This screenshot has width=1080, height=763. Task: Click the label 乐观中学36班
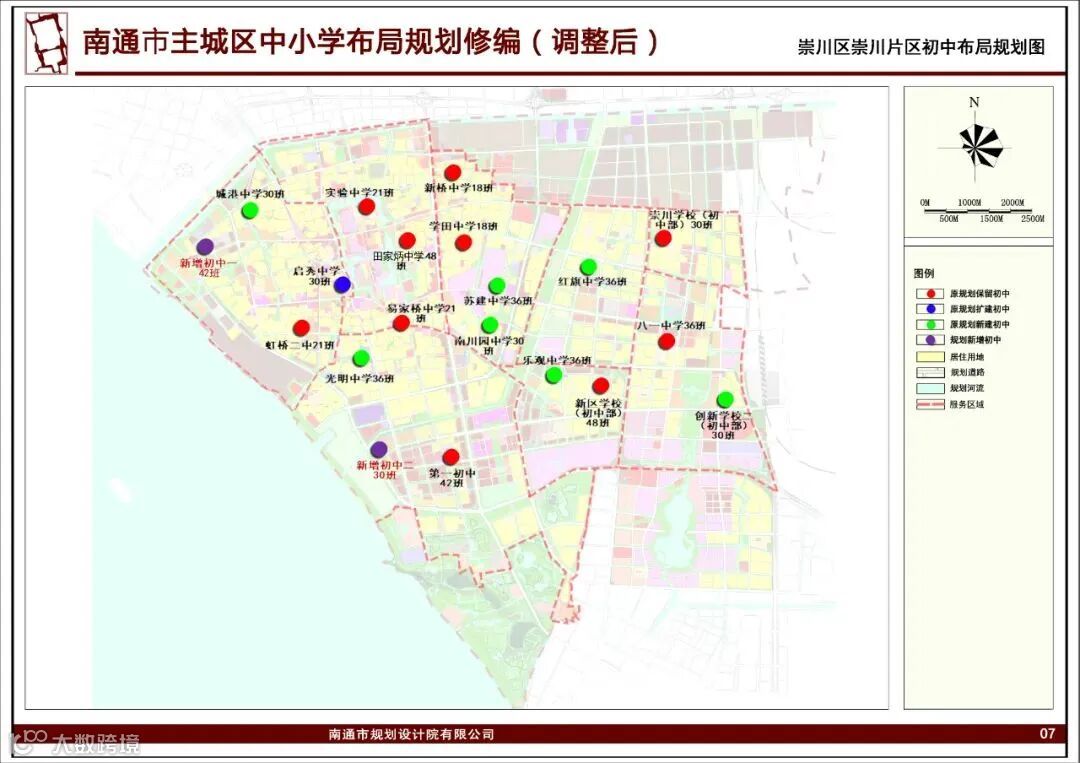pos(557,360)
